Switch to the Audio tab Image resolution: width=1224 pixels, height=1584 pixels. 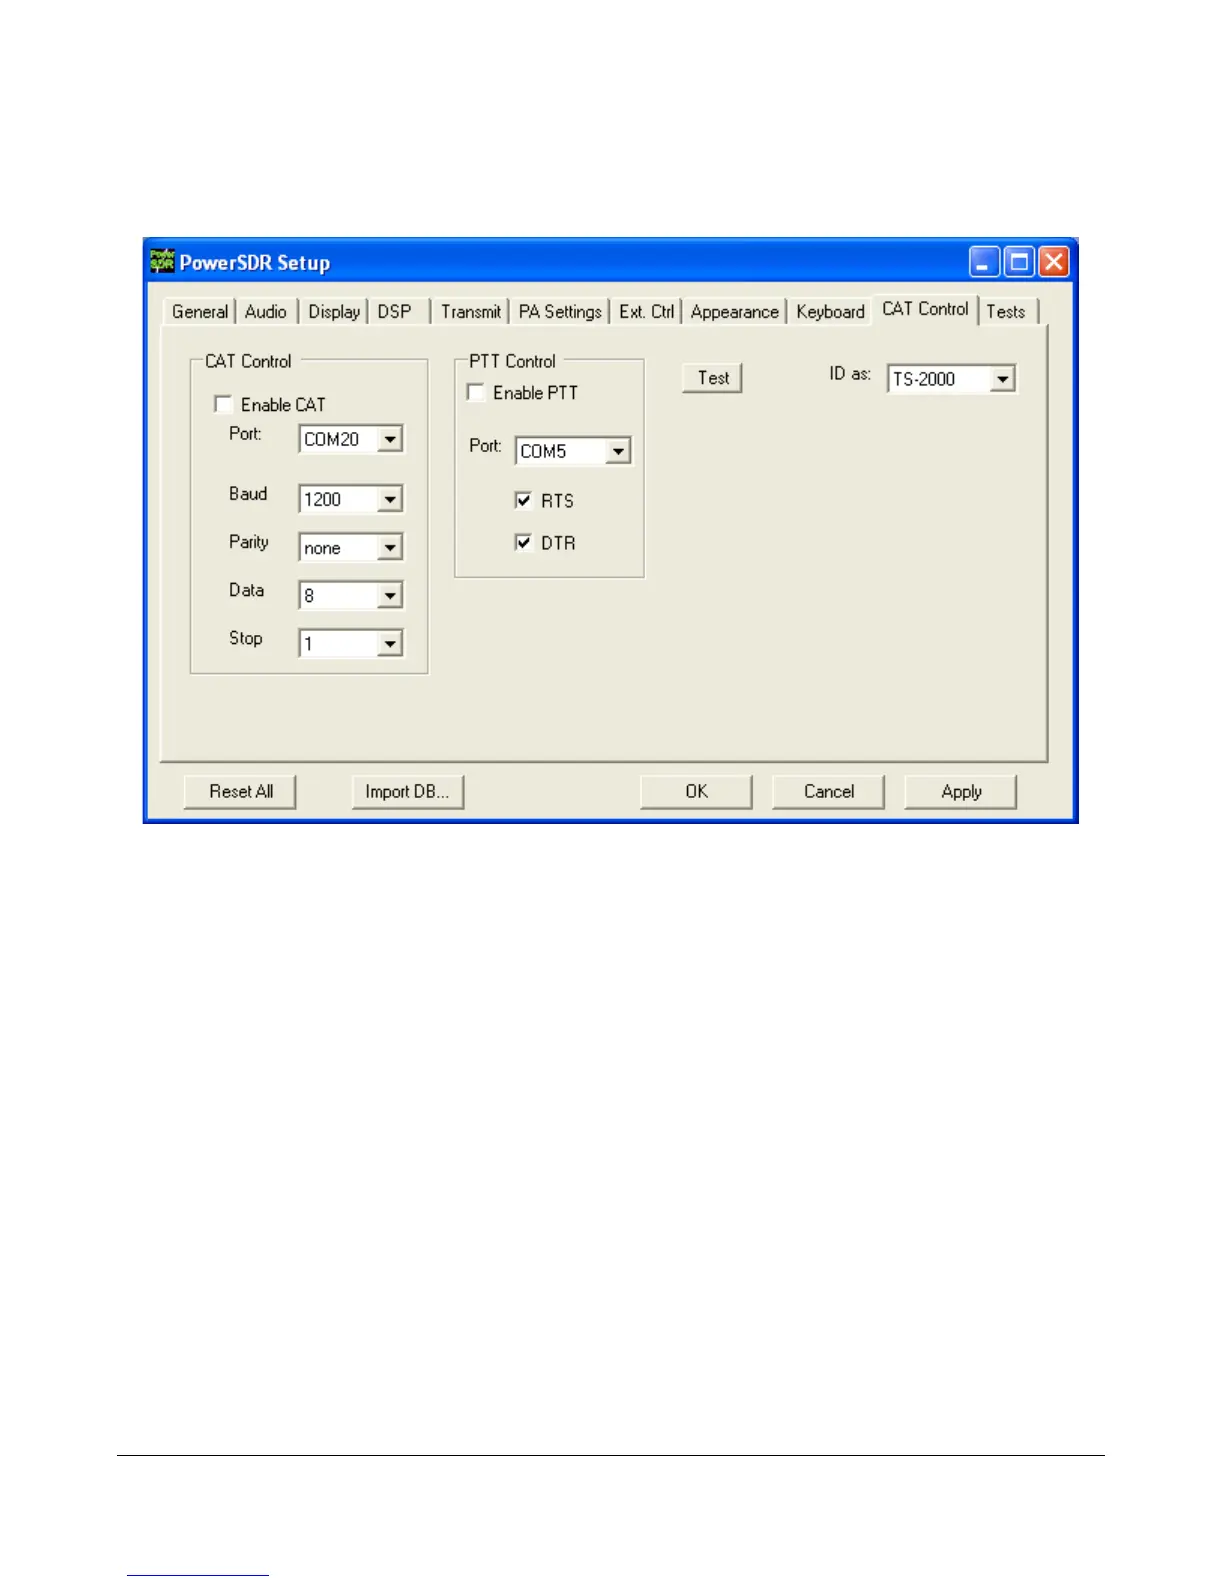coord(266,312)
